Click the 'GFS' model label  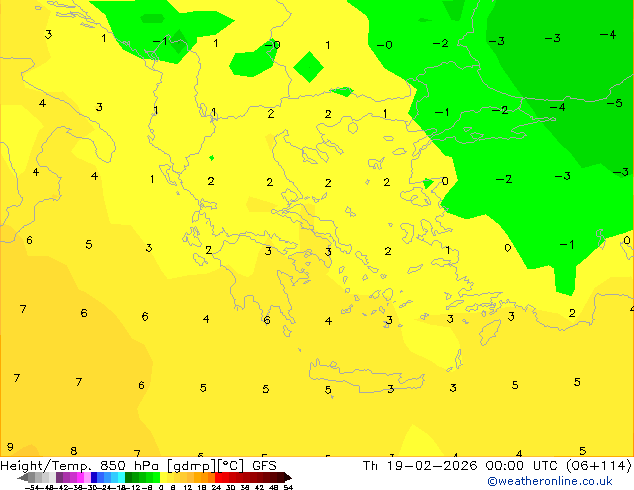click(x=264, y=466)
